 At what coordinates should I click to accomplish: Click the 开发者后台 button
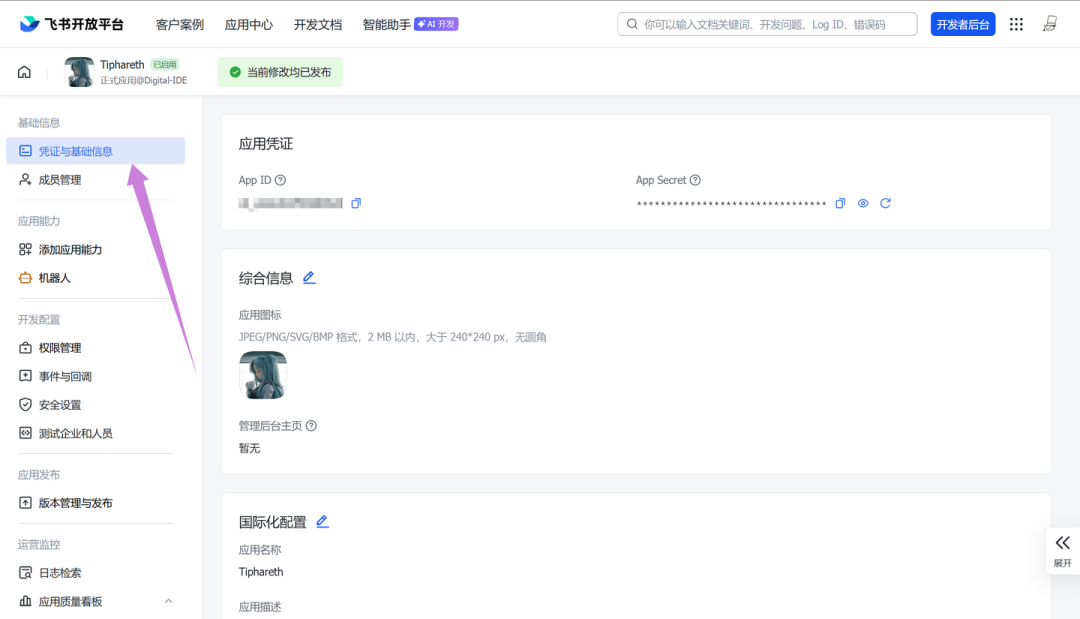point(962,24)
